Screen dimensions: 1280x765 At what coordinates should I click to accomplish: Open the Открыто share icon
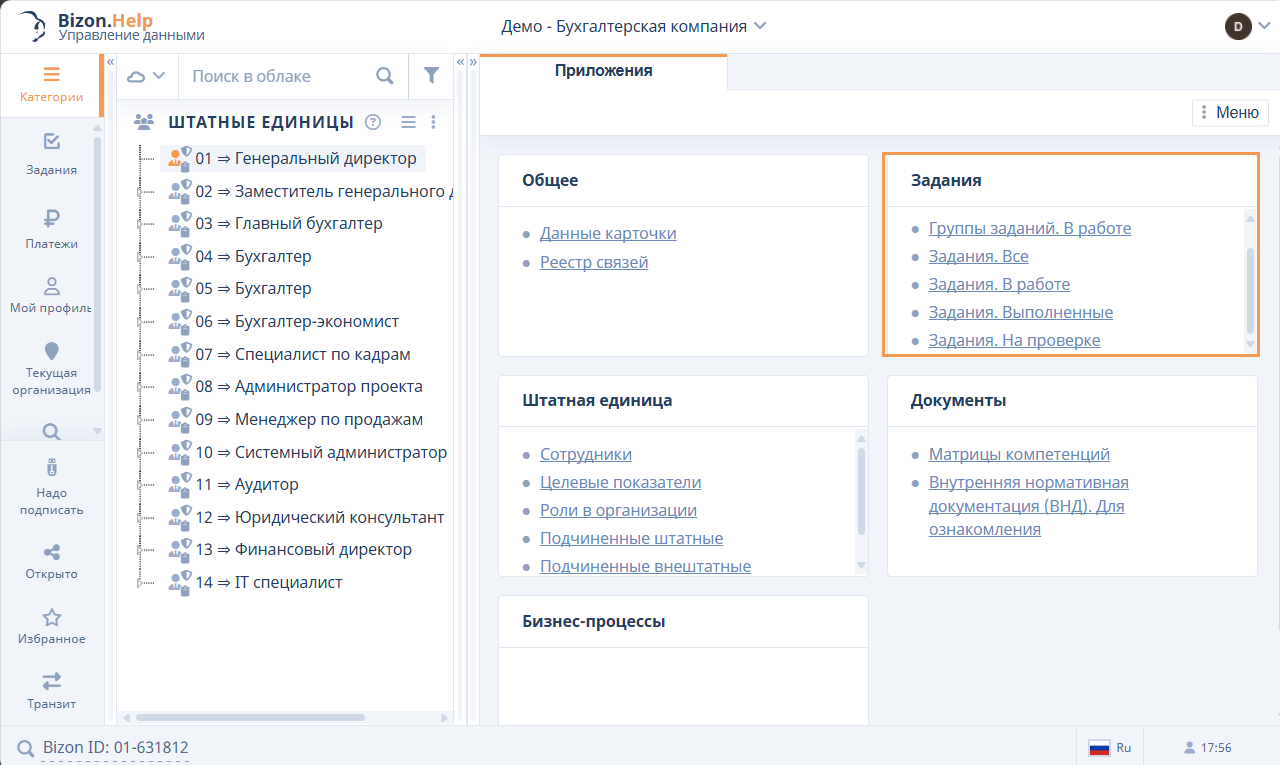click(x=51, y=552)
